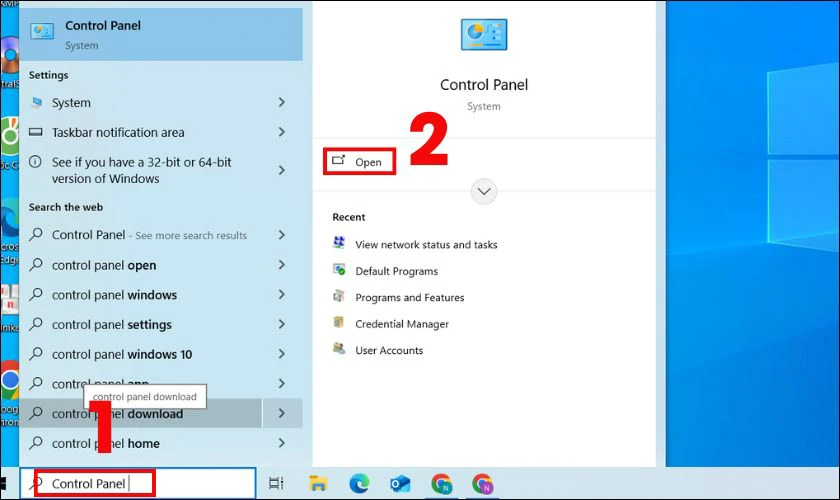This screenshot has height=500, width=840.
Task: Click the Control Panel best match icon
Action: [x=42, y=32]
